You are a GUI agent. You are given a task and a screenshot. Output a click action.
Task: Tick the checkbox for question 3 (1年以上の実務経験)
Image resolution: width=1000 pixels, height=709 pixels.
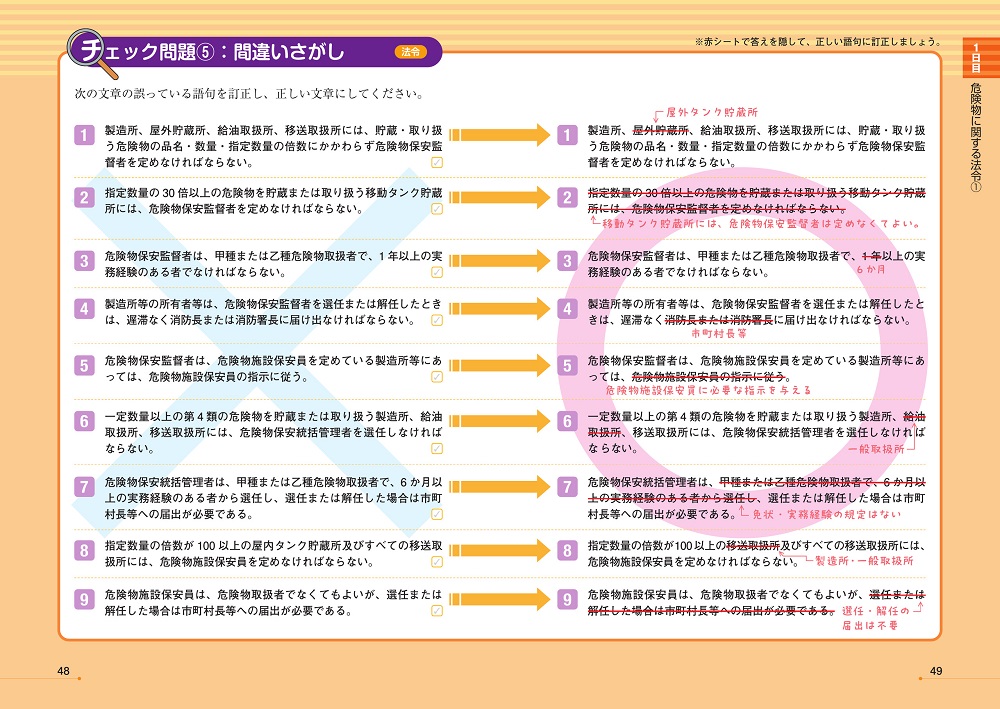[x=437, y=272]
